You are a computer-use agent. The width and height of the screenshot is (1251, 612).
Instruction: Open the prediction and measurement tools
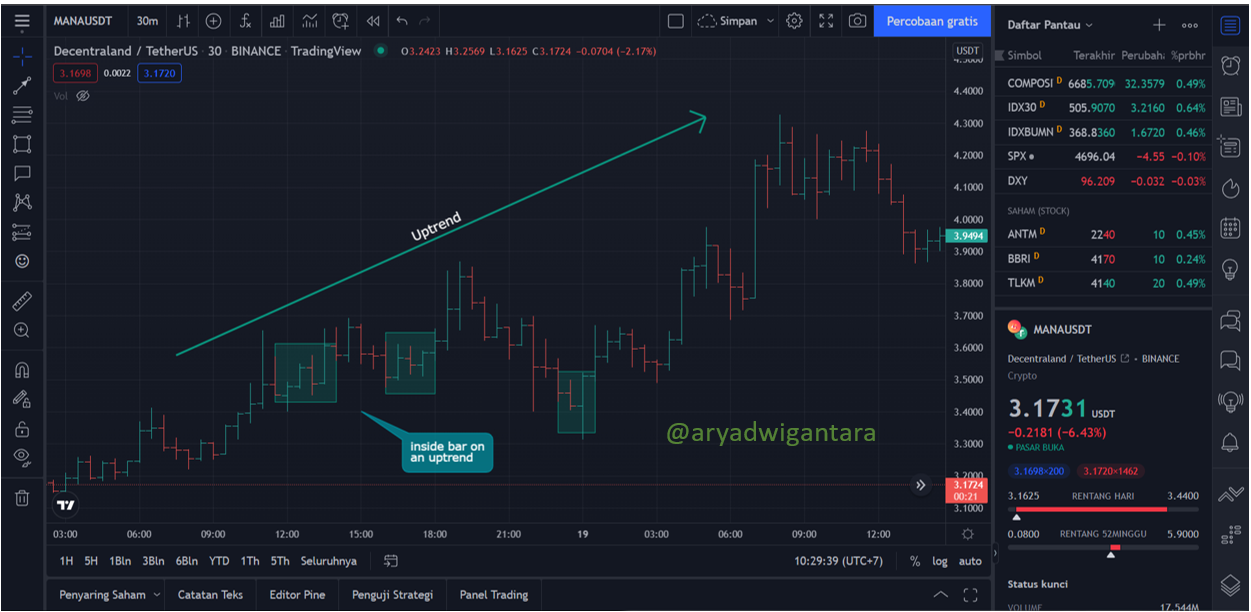(x=22, y=232)
